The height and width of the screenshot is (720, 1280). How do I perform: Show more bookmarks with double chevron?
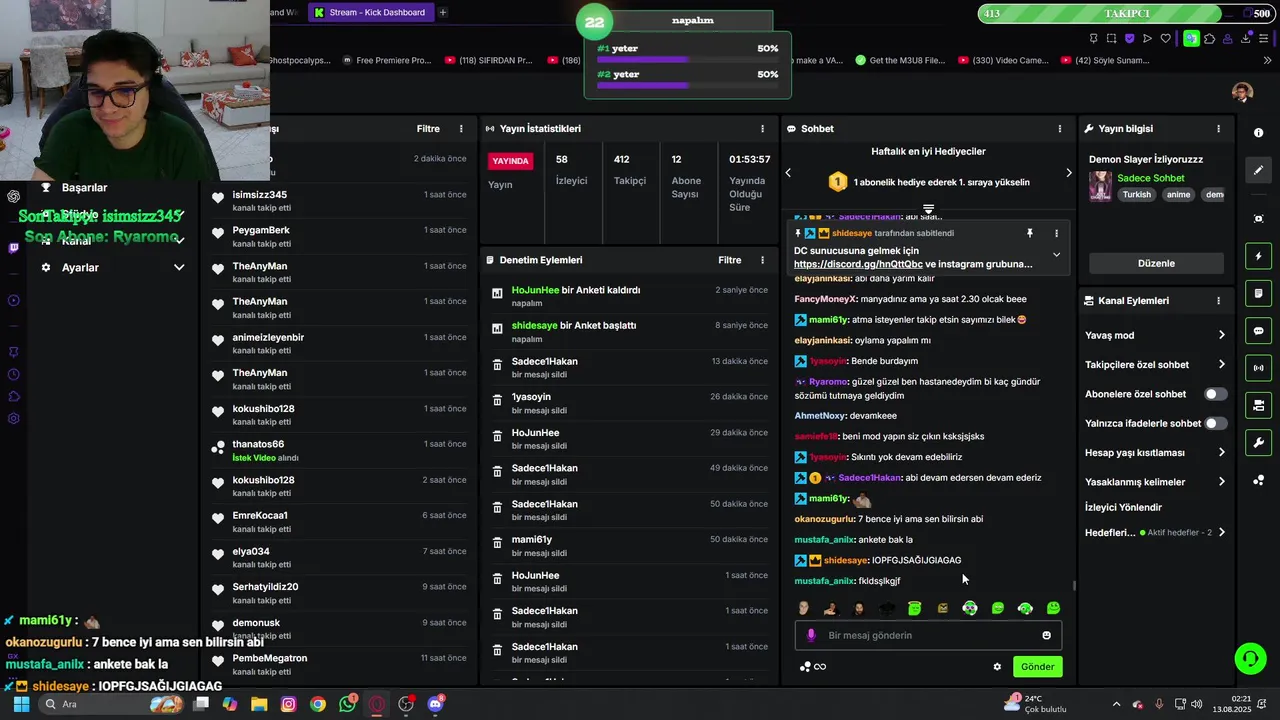1266,60
